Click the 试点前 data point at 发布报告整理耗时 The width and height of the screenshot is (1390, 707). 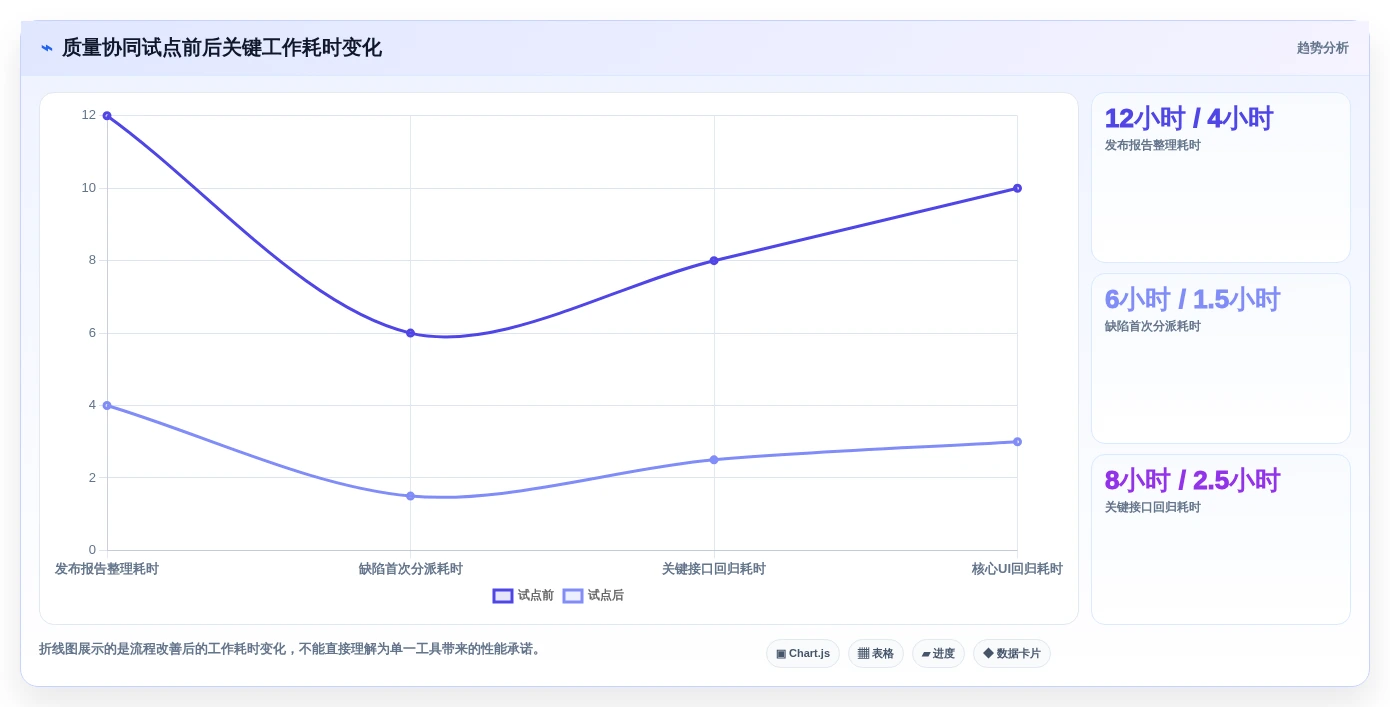[107, 116]
